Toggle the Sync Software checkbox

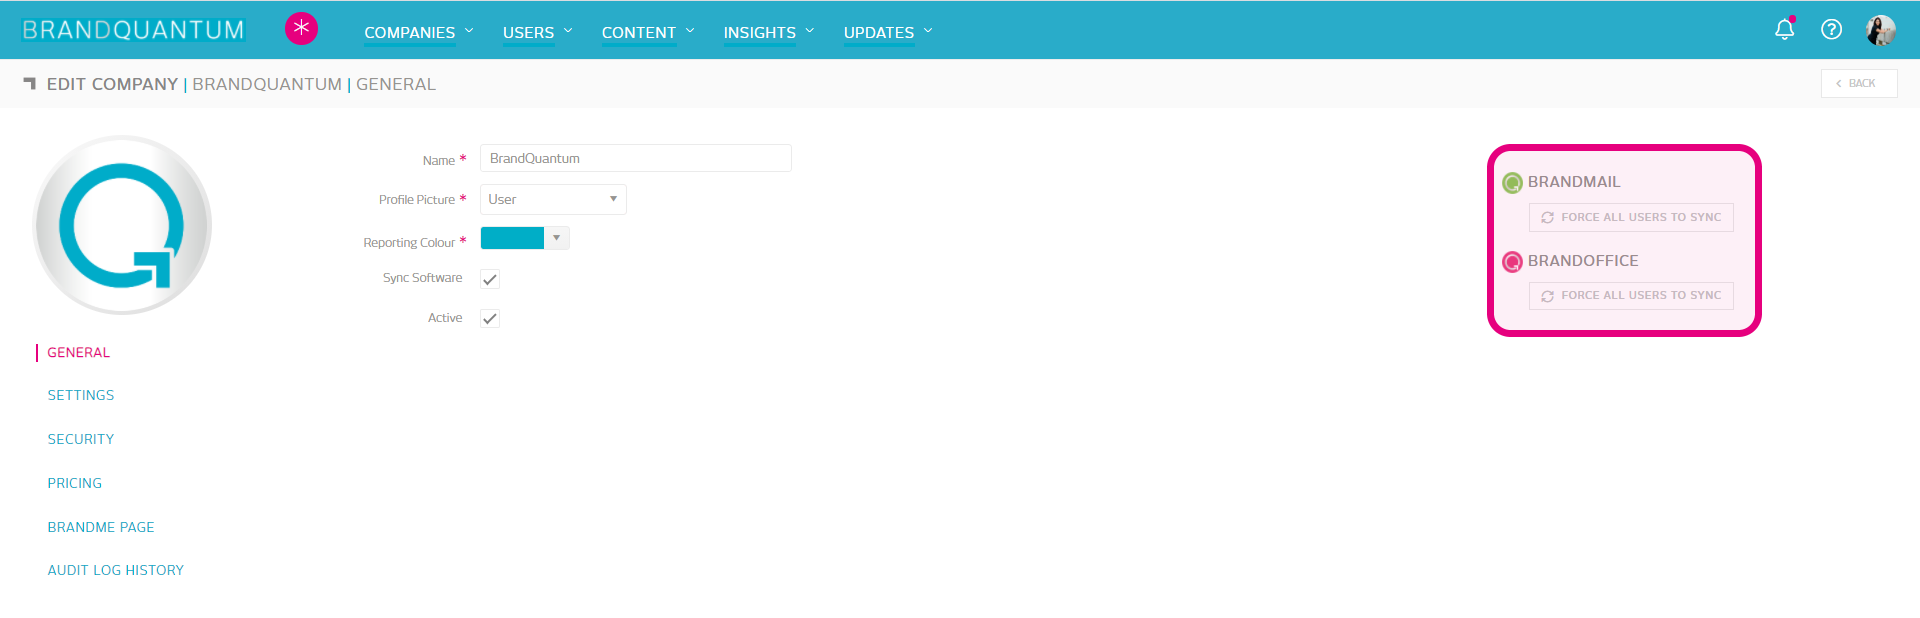tap(490, 279)
